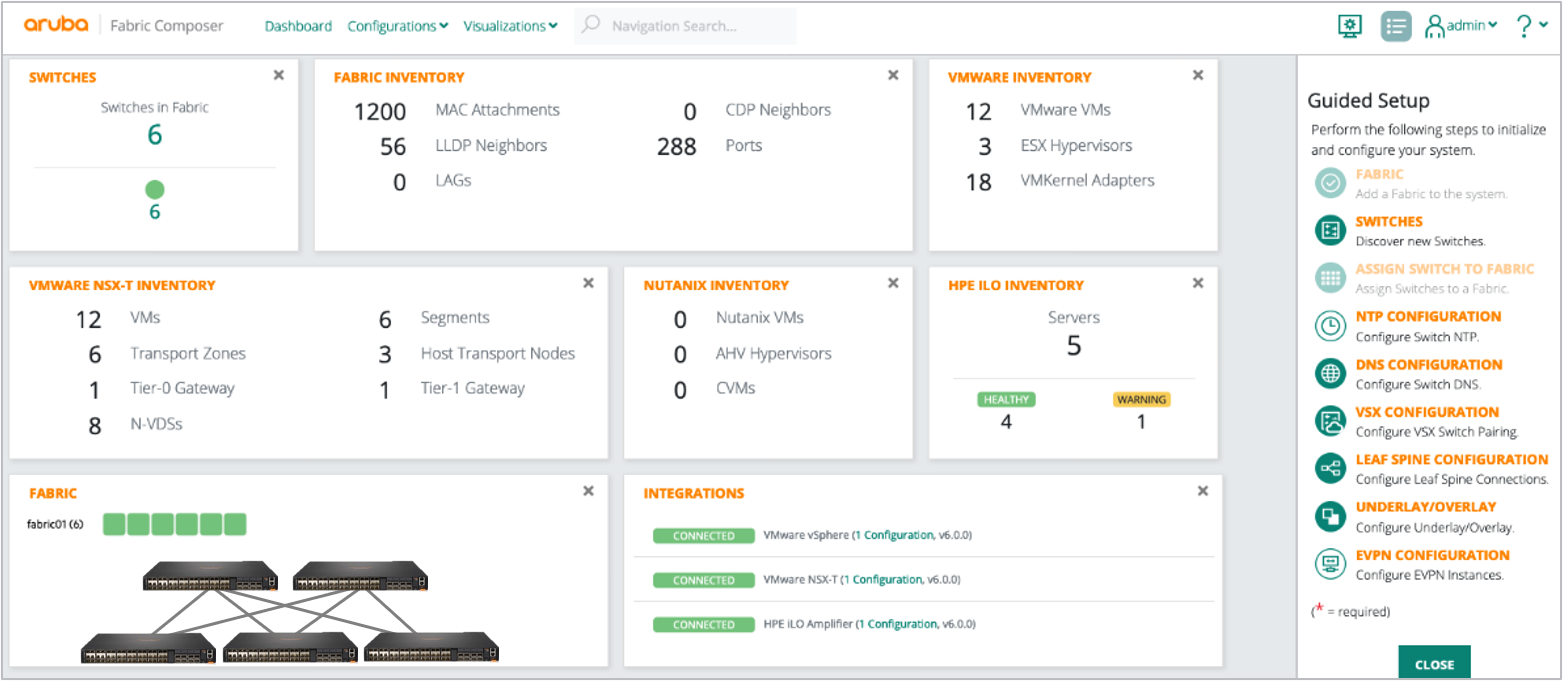Screen dimensions: 1563x681
Task: Click the Underlay/Overlay icon
Action: 1330,516
